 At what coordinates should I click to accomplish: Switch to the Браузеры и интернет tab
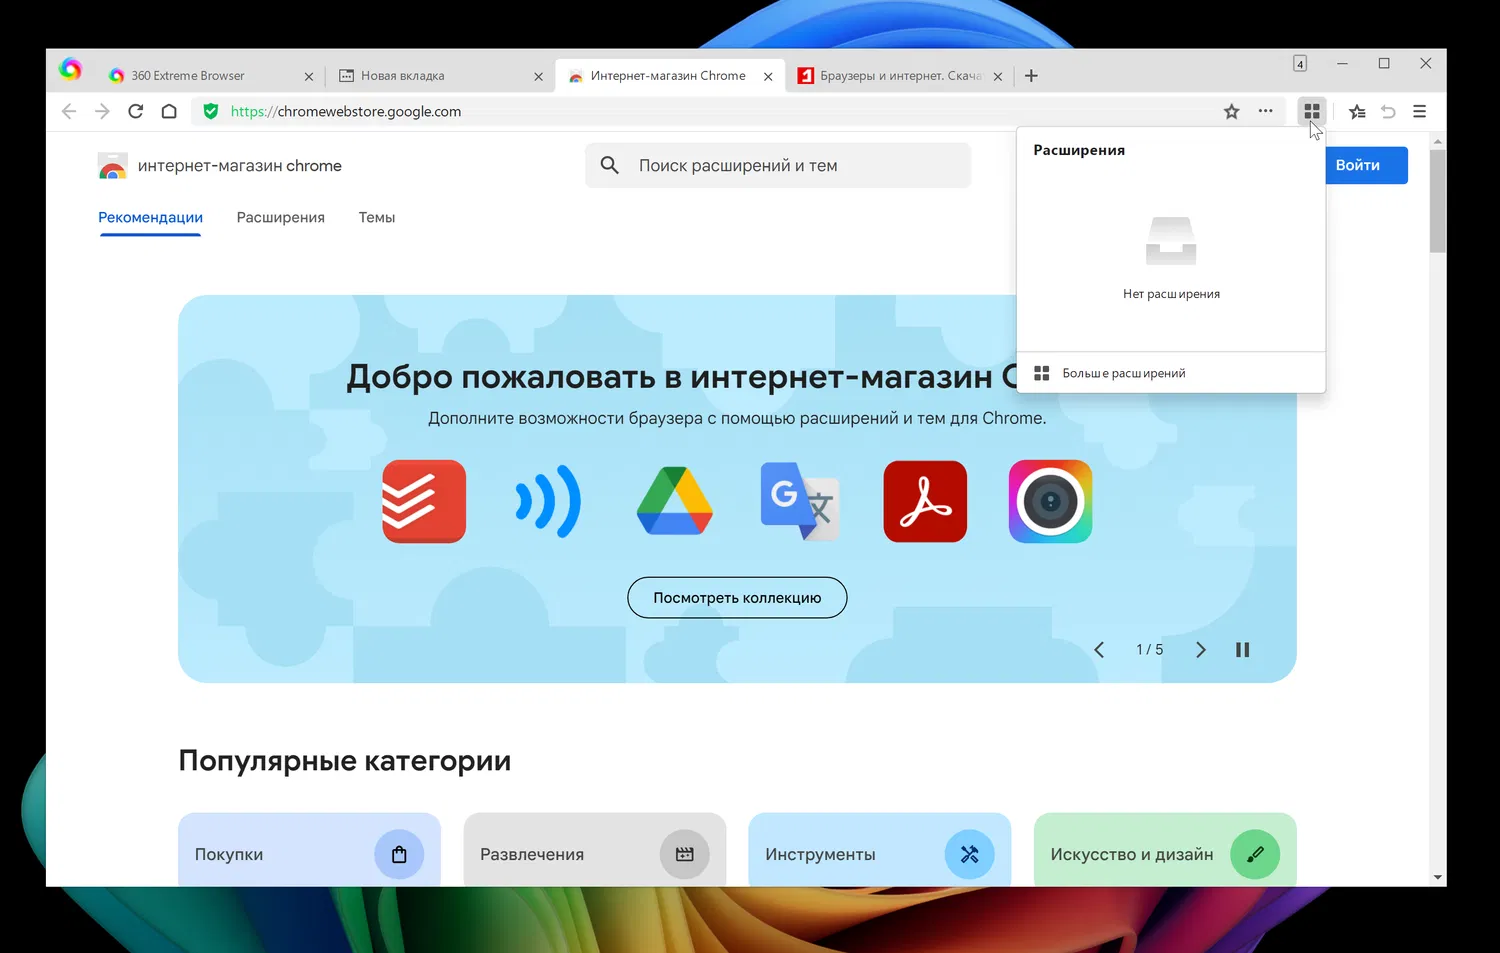(x=900, y=76)
